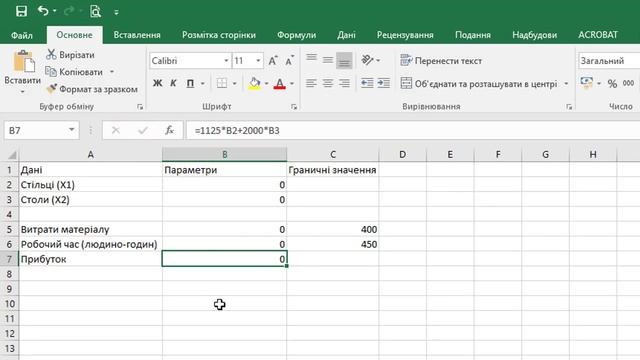Enable Перенести текст wrap text
This screenshot has width=640, height=360.
[441, 61]
